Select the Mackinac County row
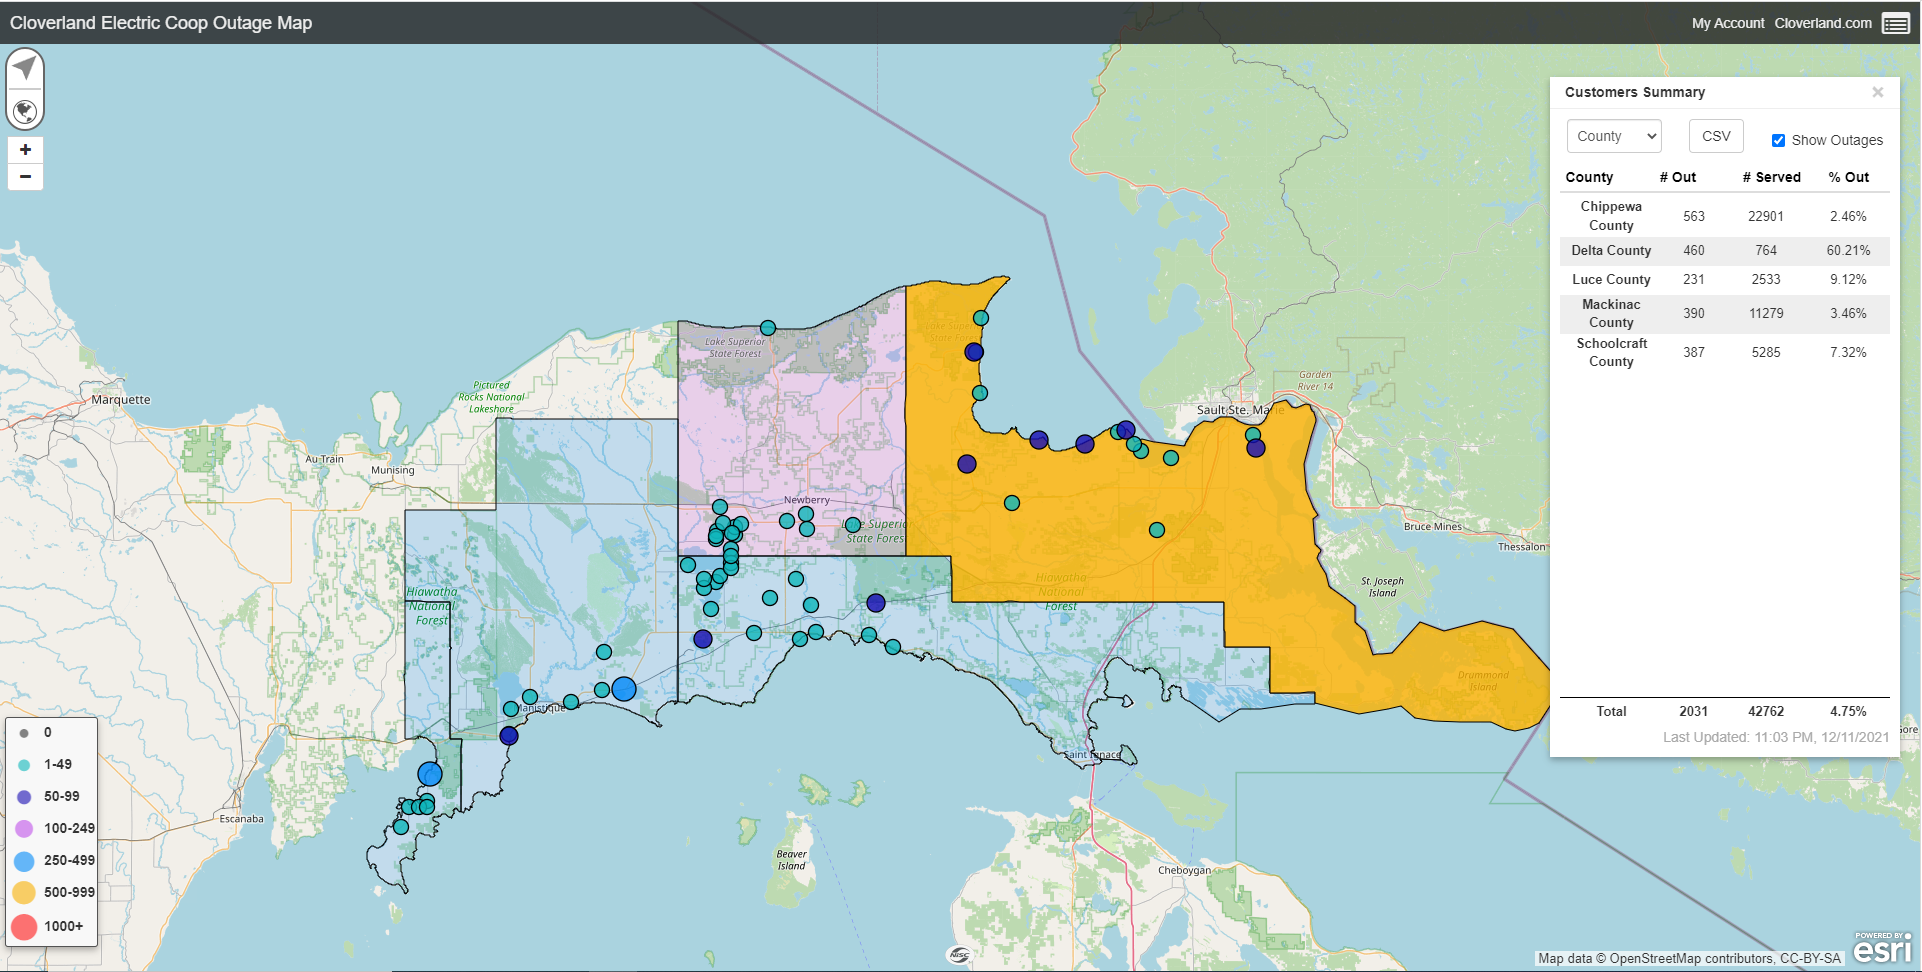The height and width of the screenshot is (972, 1922). coord(1725,314)
